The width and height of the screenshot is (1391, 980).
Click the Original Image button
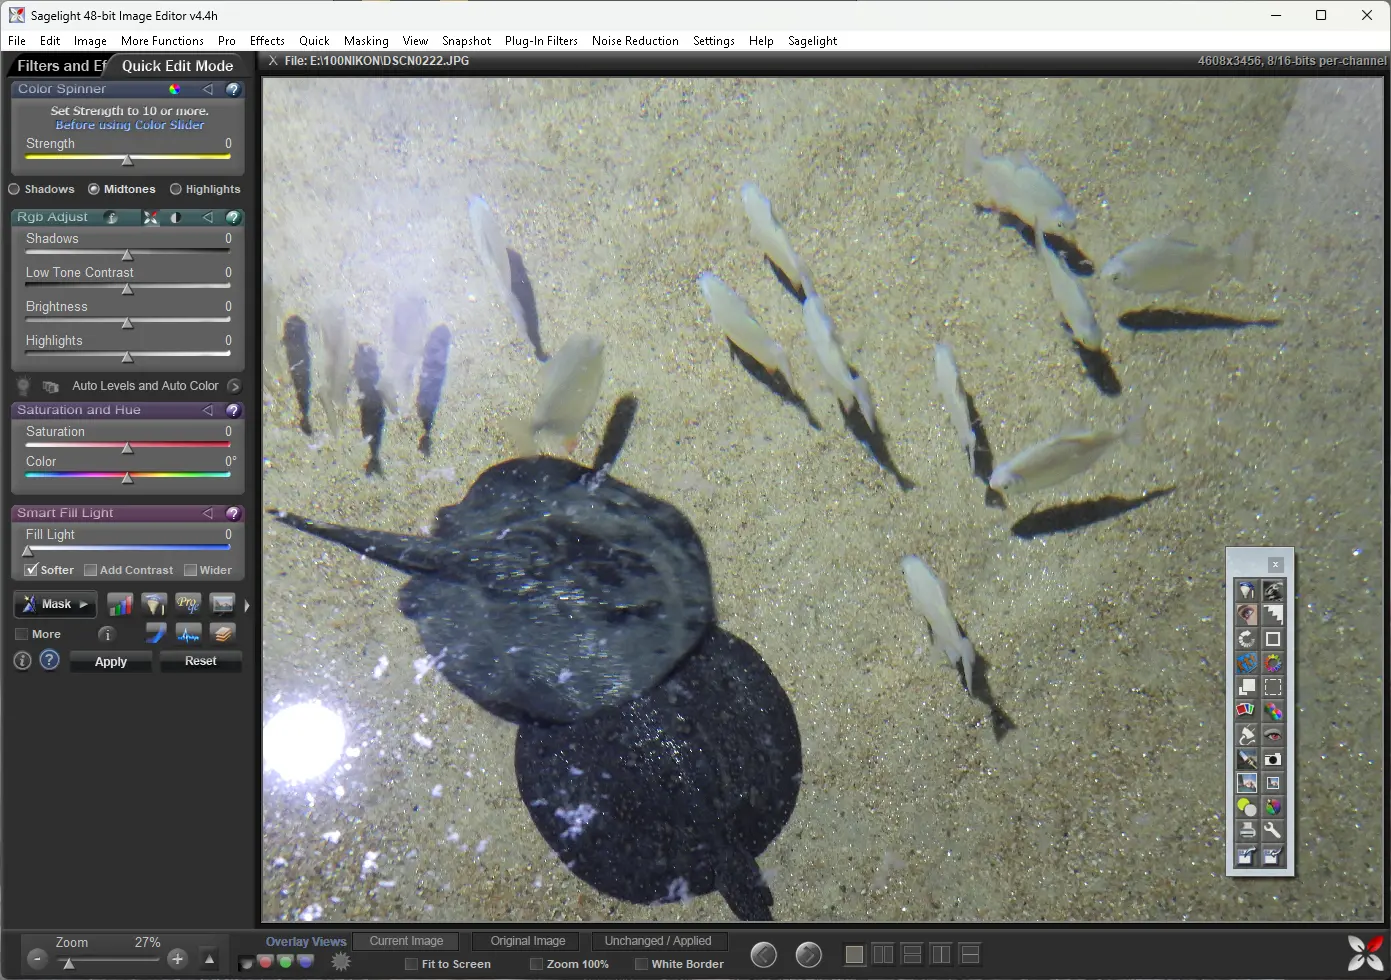point(527,941)
